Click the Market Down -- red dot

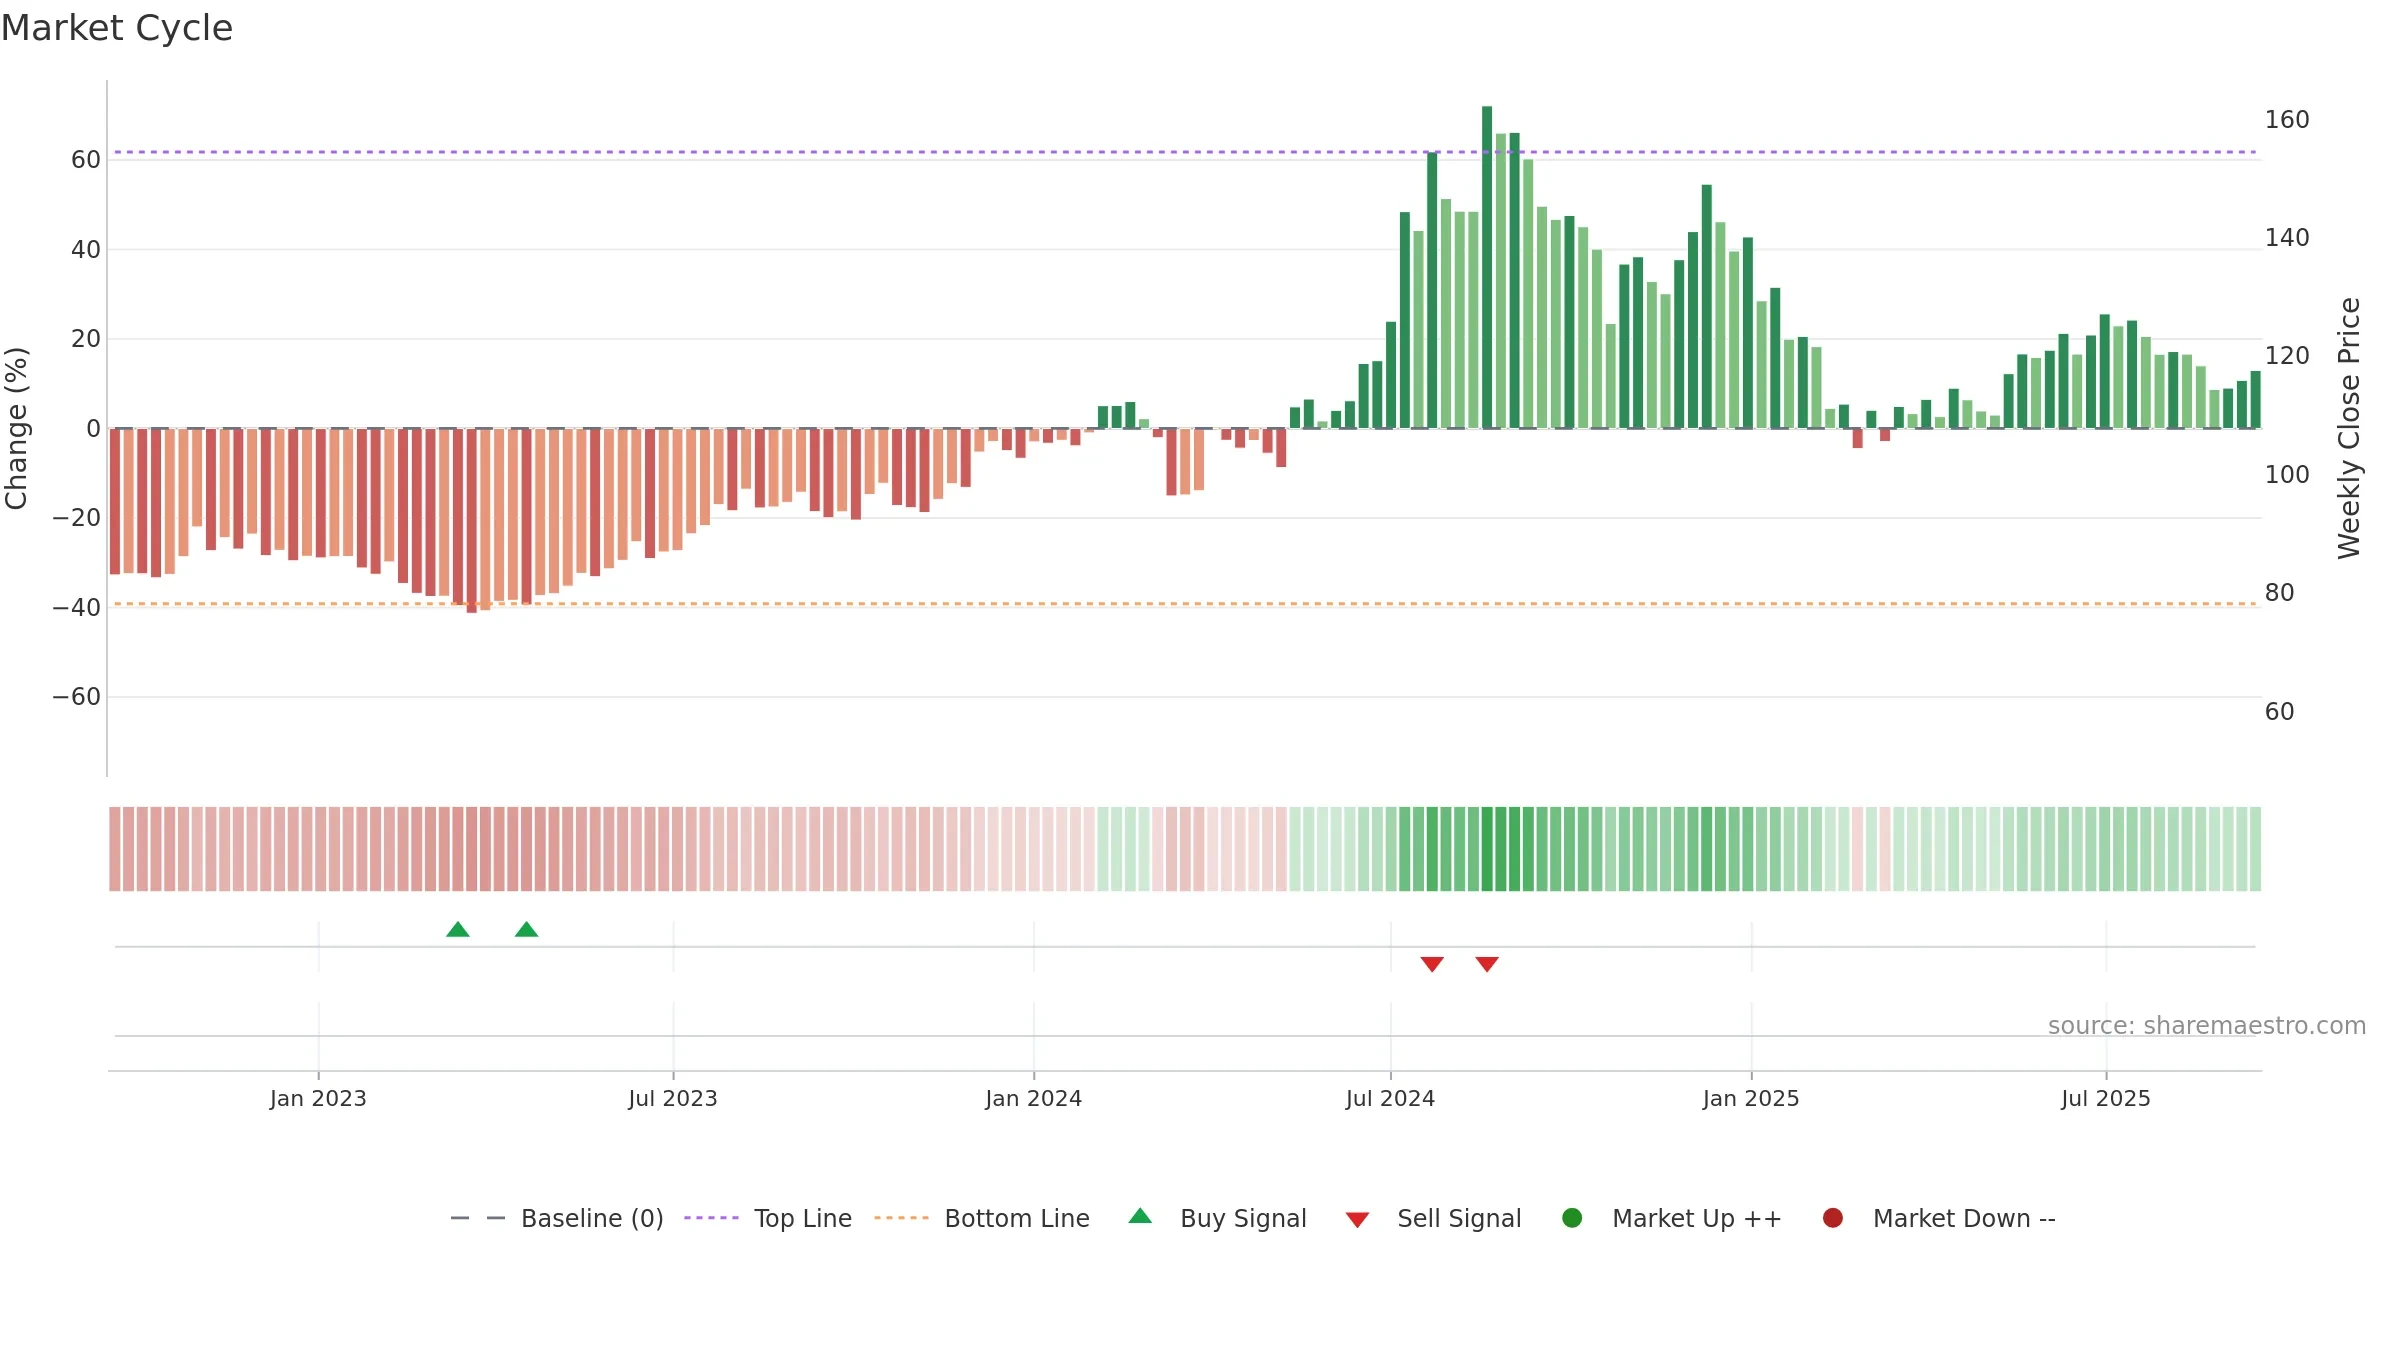[1833, 1218]
